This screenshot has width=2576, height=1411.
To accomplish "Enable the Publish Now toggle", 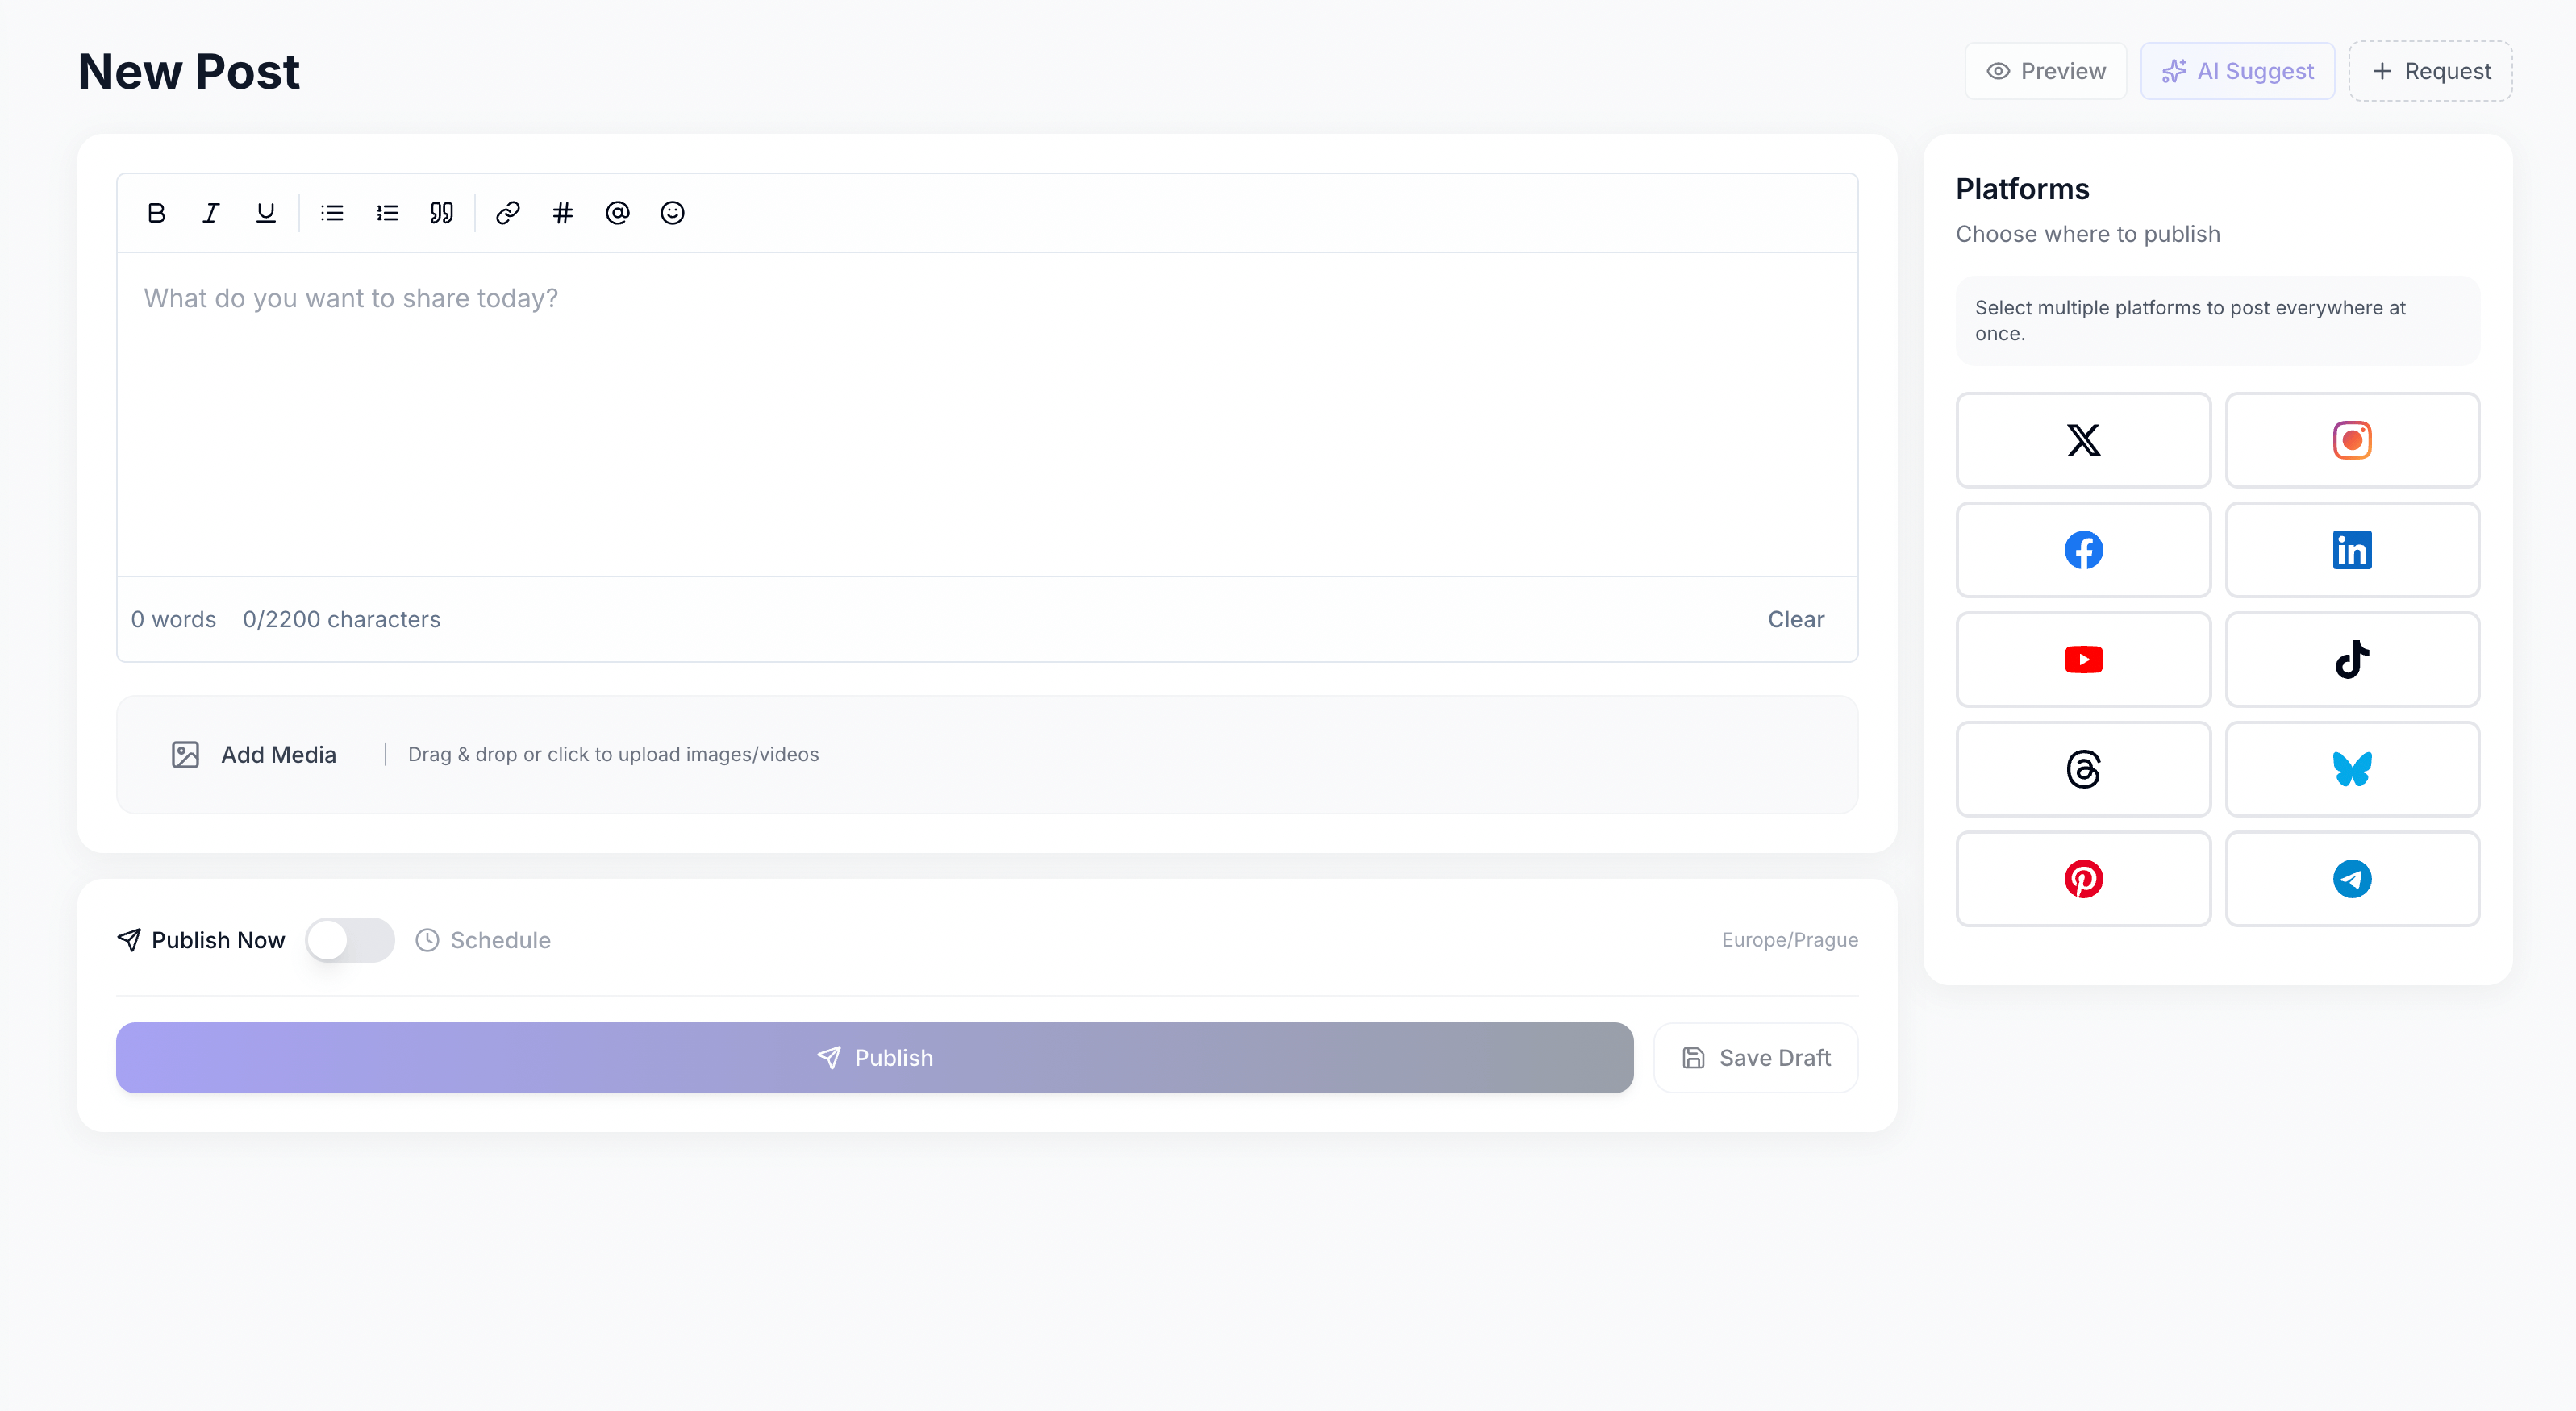I will [349, 939].
